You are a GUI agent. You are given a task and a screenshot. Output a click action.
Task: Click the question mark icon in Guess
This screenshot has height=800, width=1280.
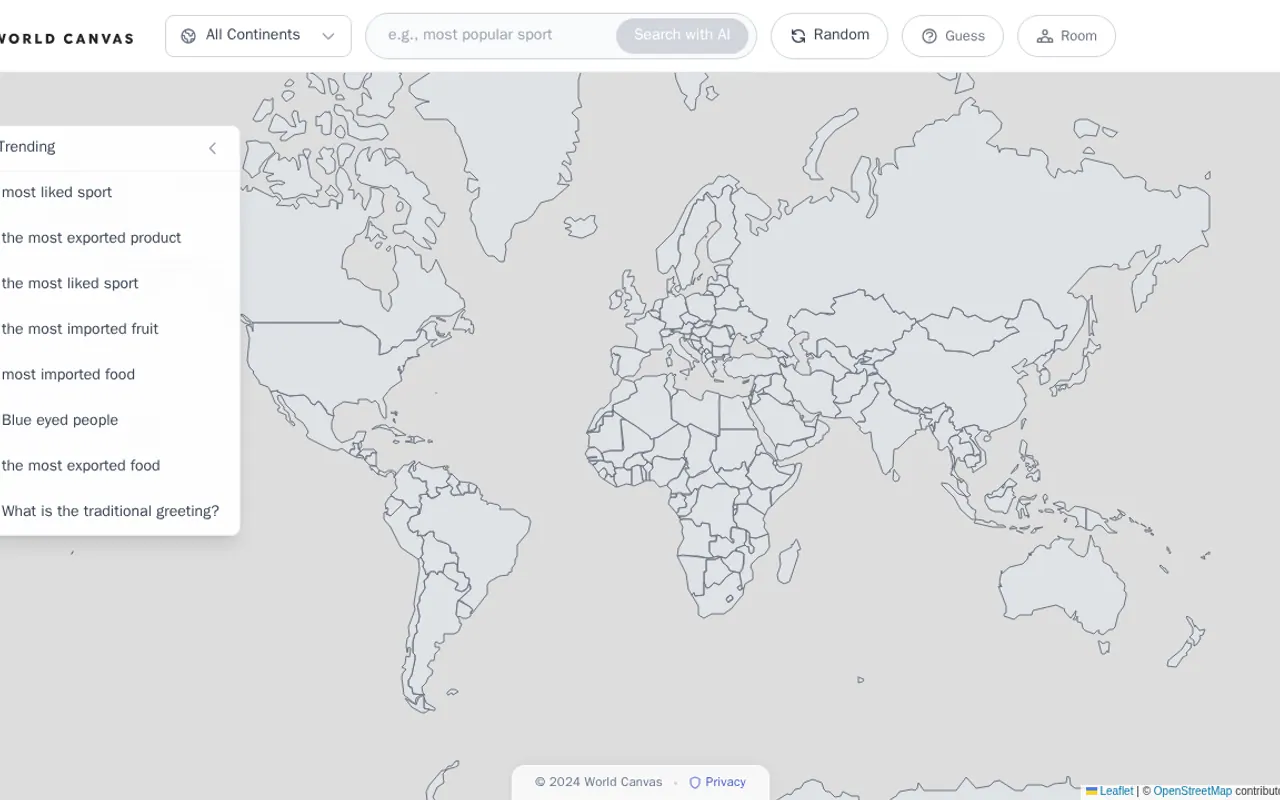[929, 36]
